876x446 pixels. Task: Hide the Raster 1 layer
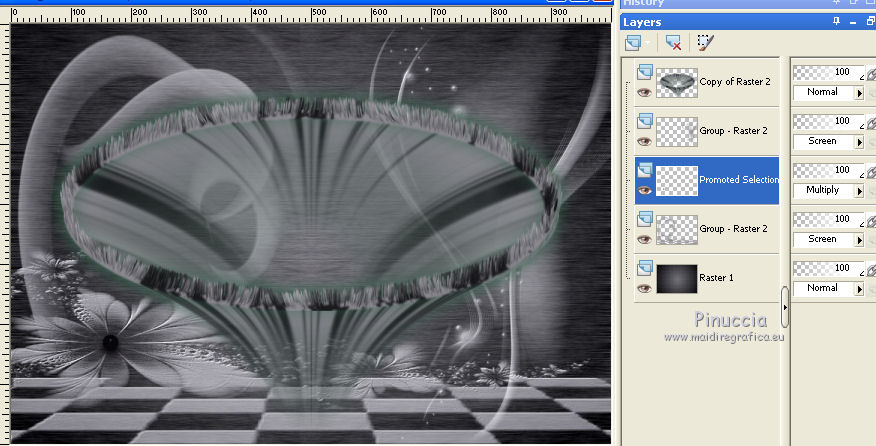(x=644, y=288)
